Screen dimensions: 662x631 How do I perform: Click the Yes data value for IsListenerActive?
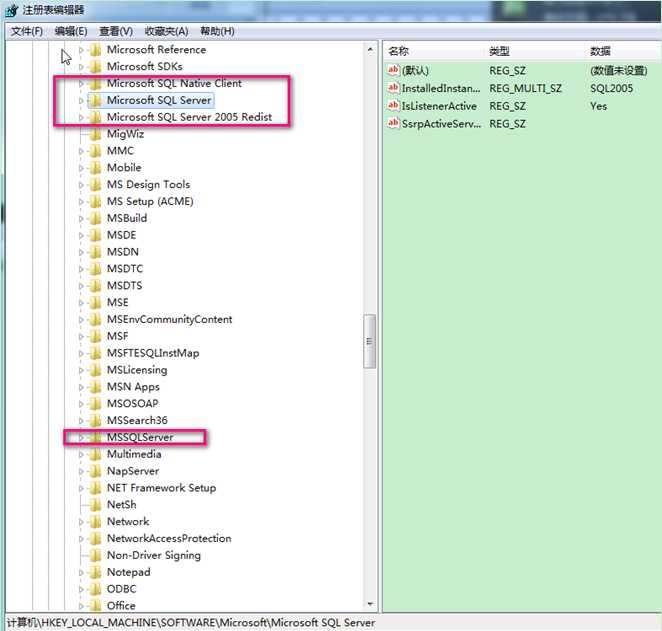click(598, 106)
